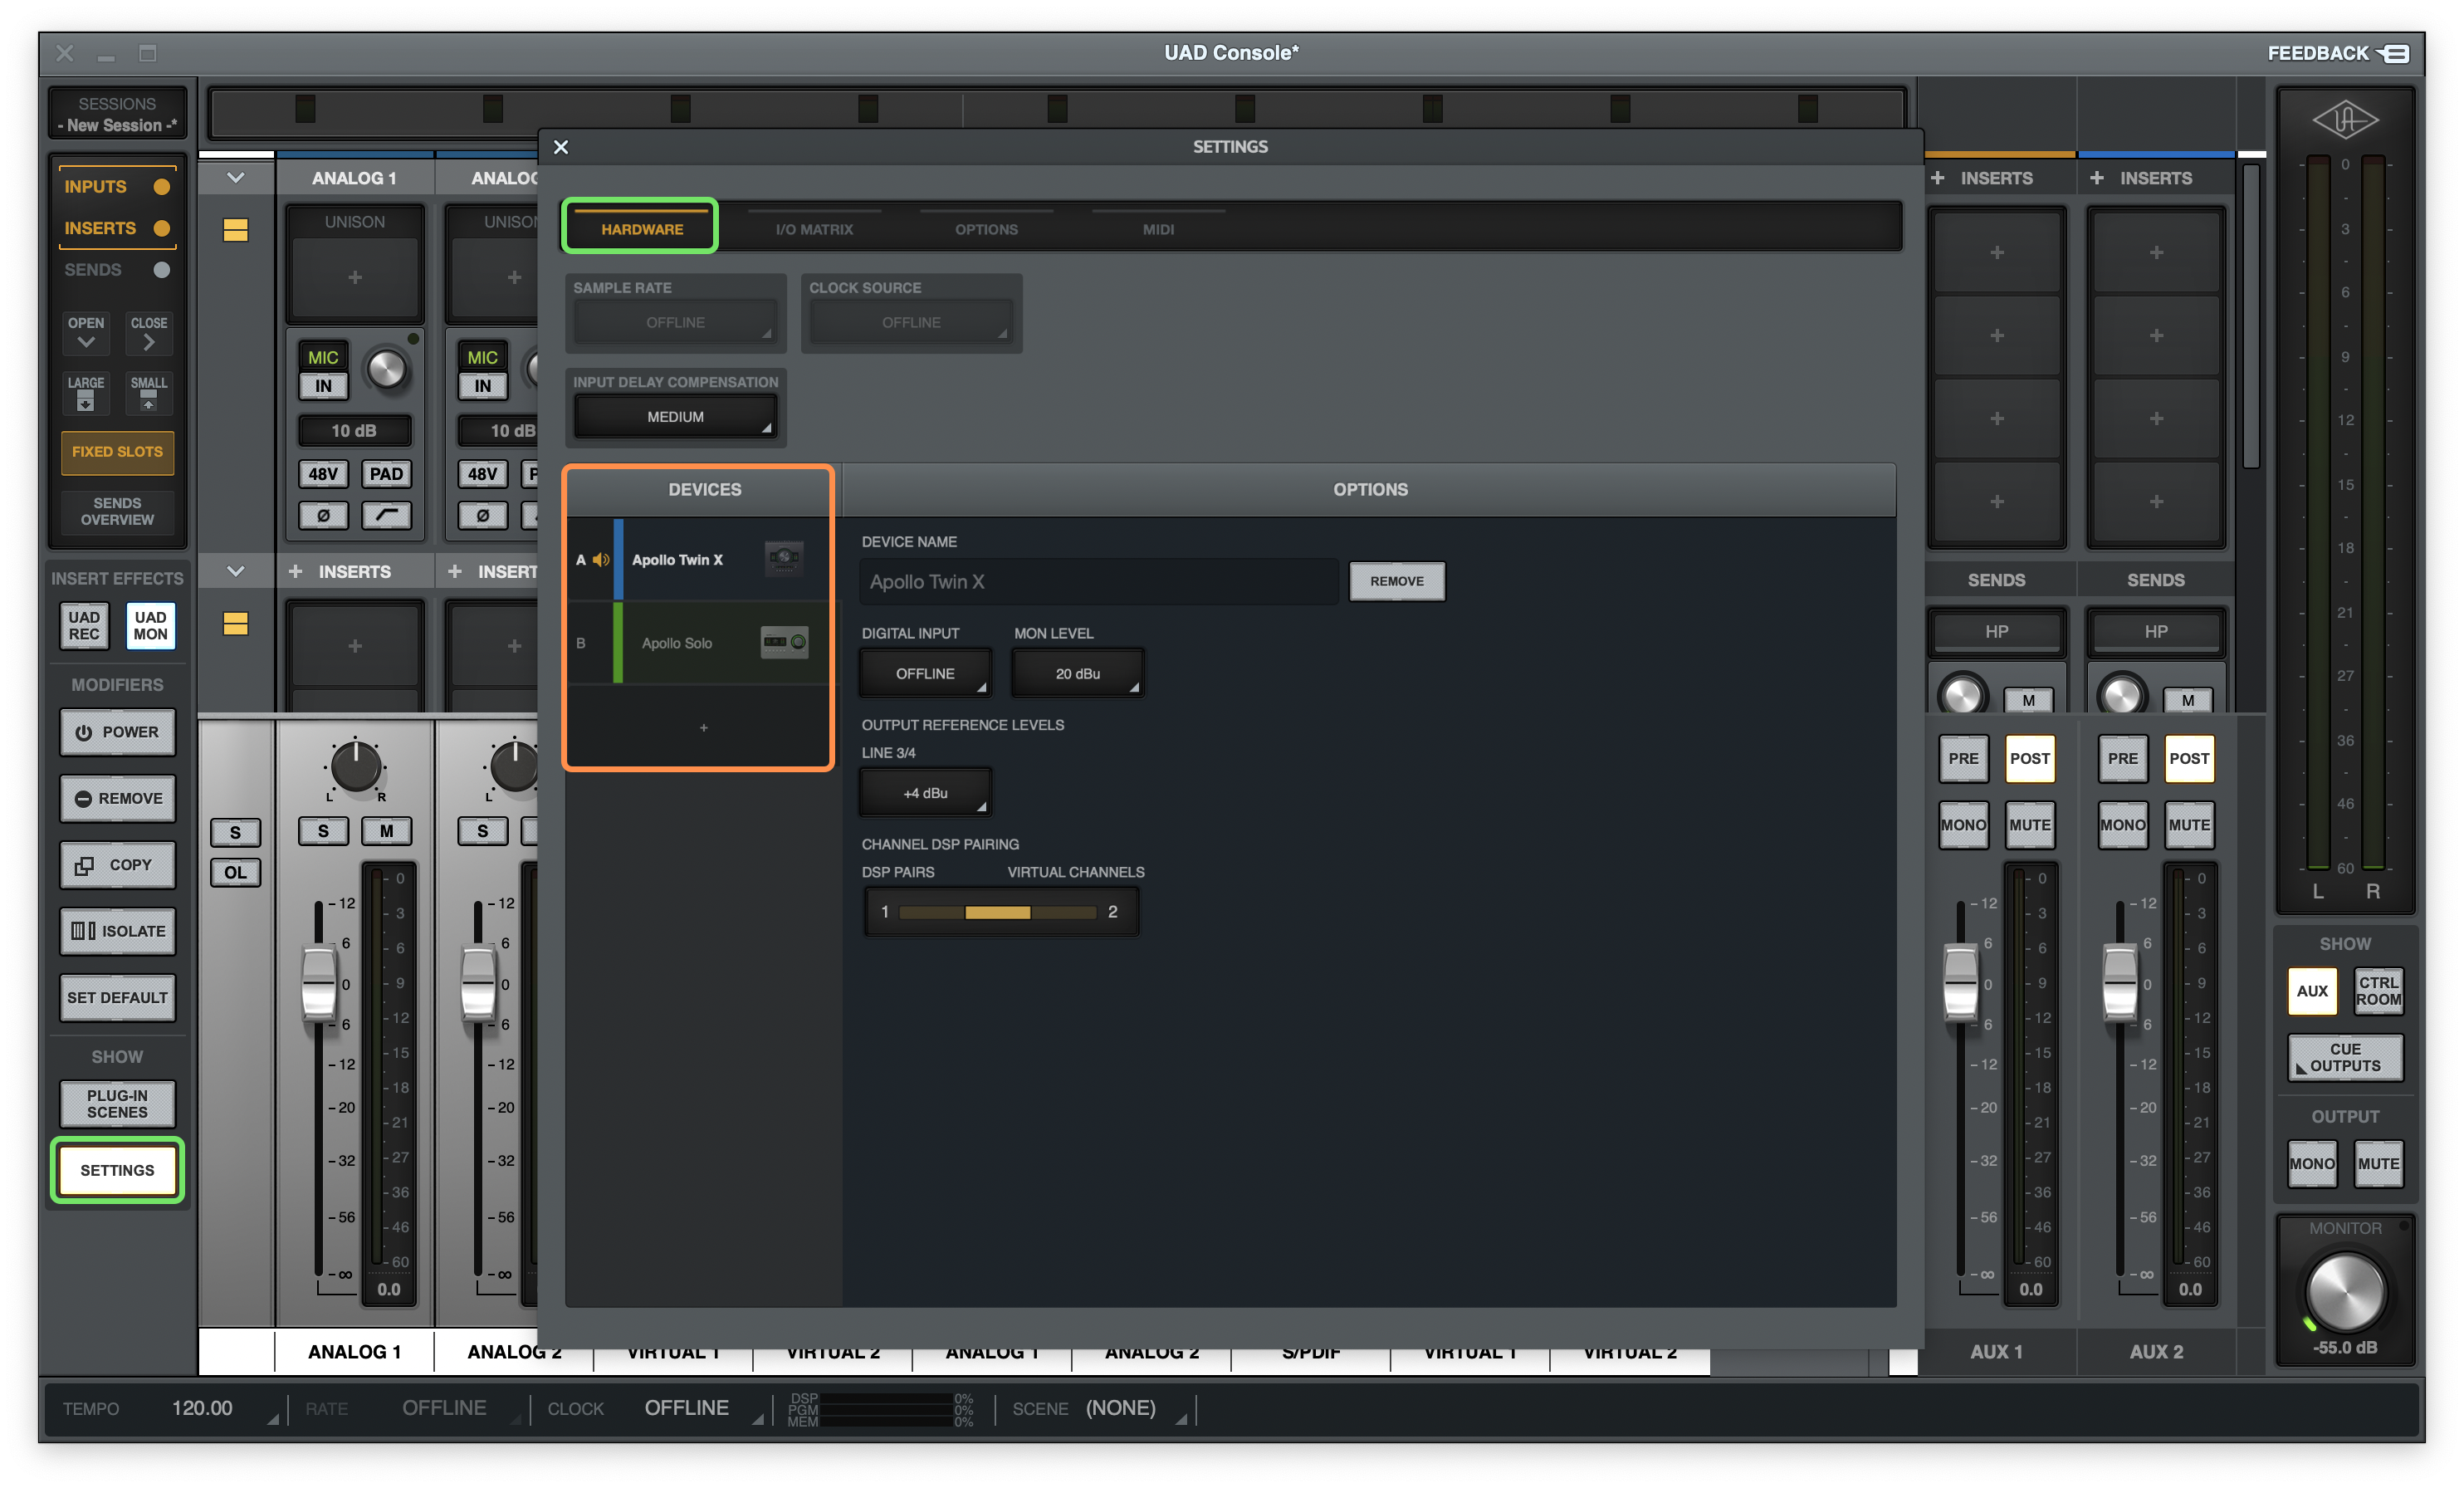The width and height of the screenshot is (2464, 1488).
Task: Switch to the Hardware tab
Action: point(641,228)
